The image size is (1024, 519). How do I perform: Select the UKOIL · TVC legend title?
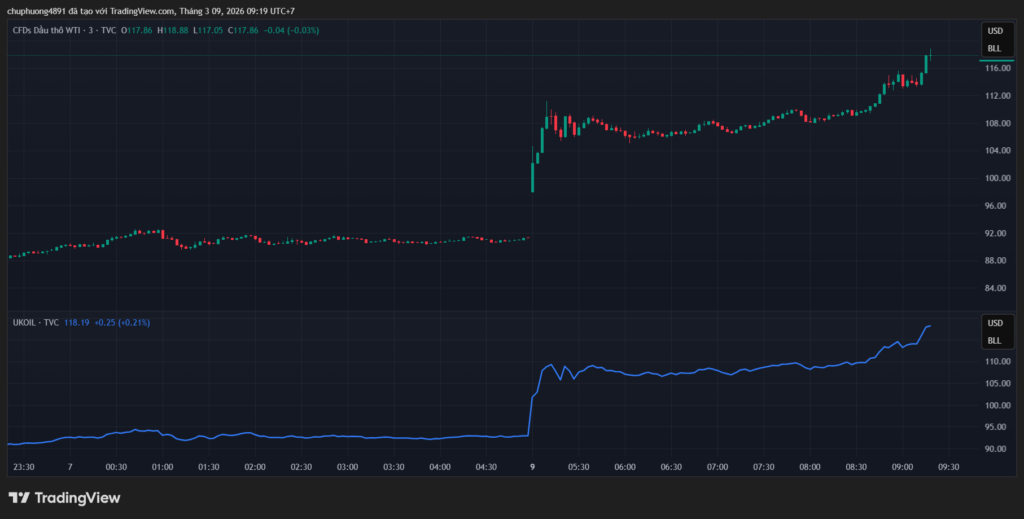(35, 323)
